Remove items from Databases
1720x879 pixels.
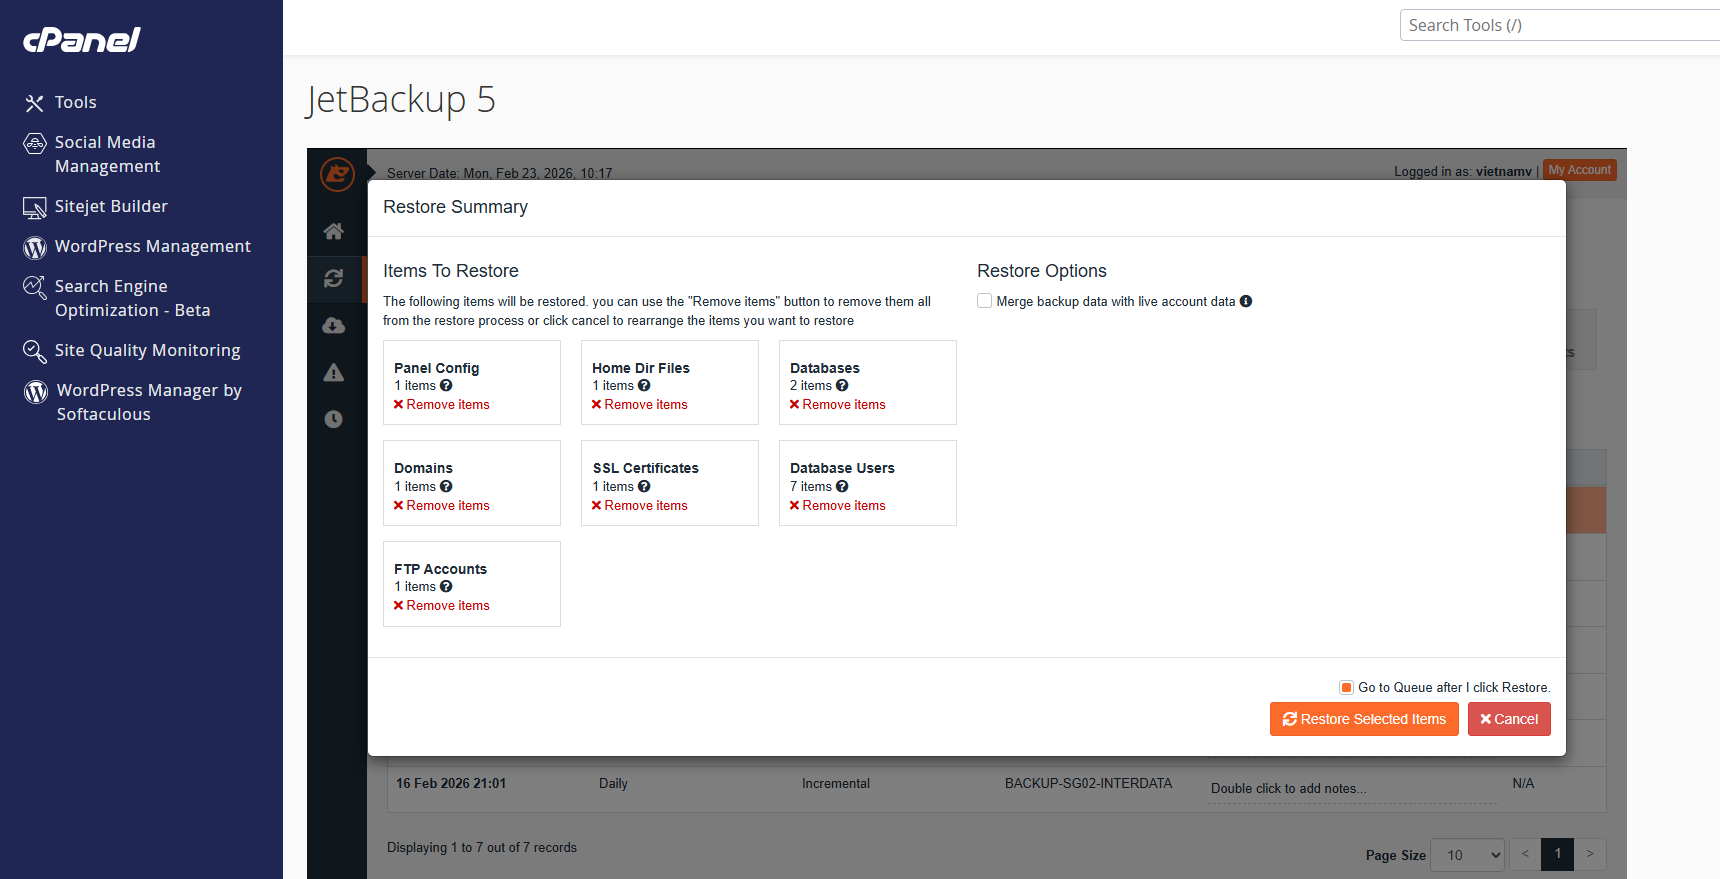pos(838,404)
